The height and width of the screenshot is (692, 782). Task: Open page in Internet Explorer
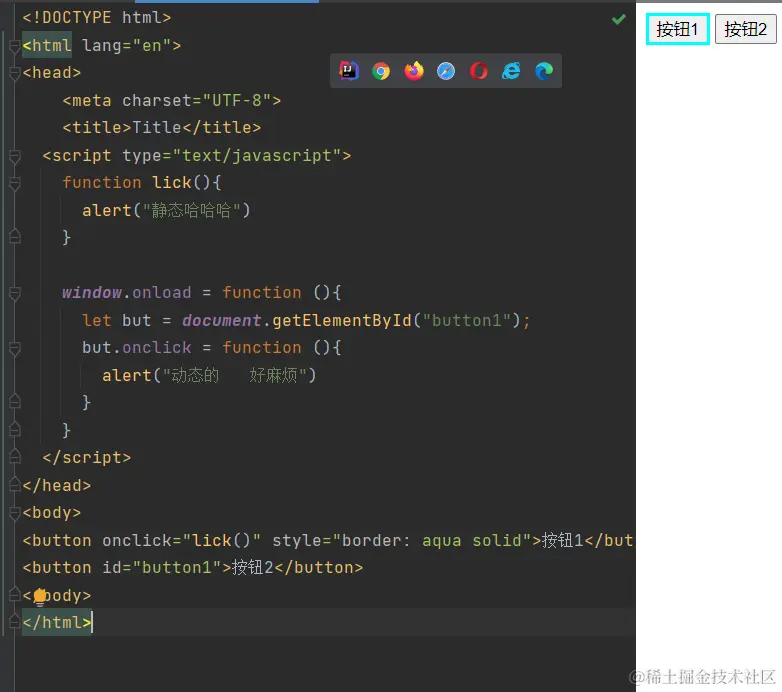tap(511, 71)
